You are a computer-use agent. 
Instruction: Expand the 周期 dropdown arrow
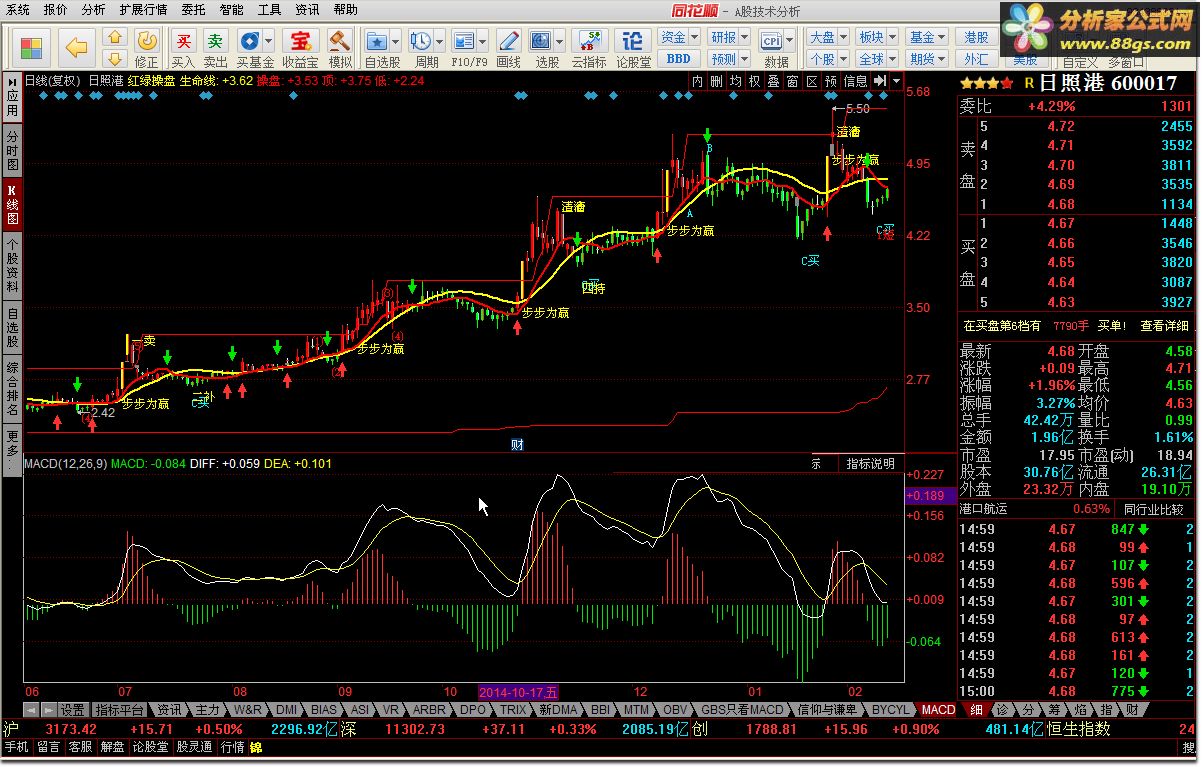(440, 41)
